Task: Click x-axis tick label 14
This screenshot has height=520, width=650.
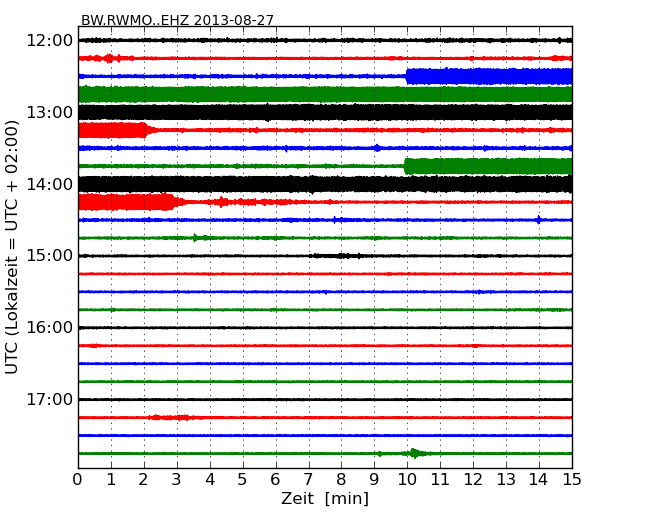Action: 539,480
